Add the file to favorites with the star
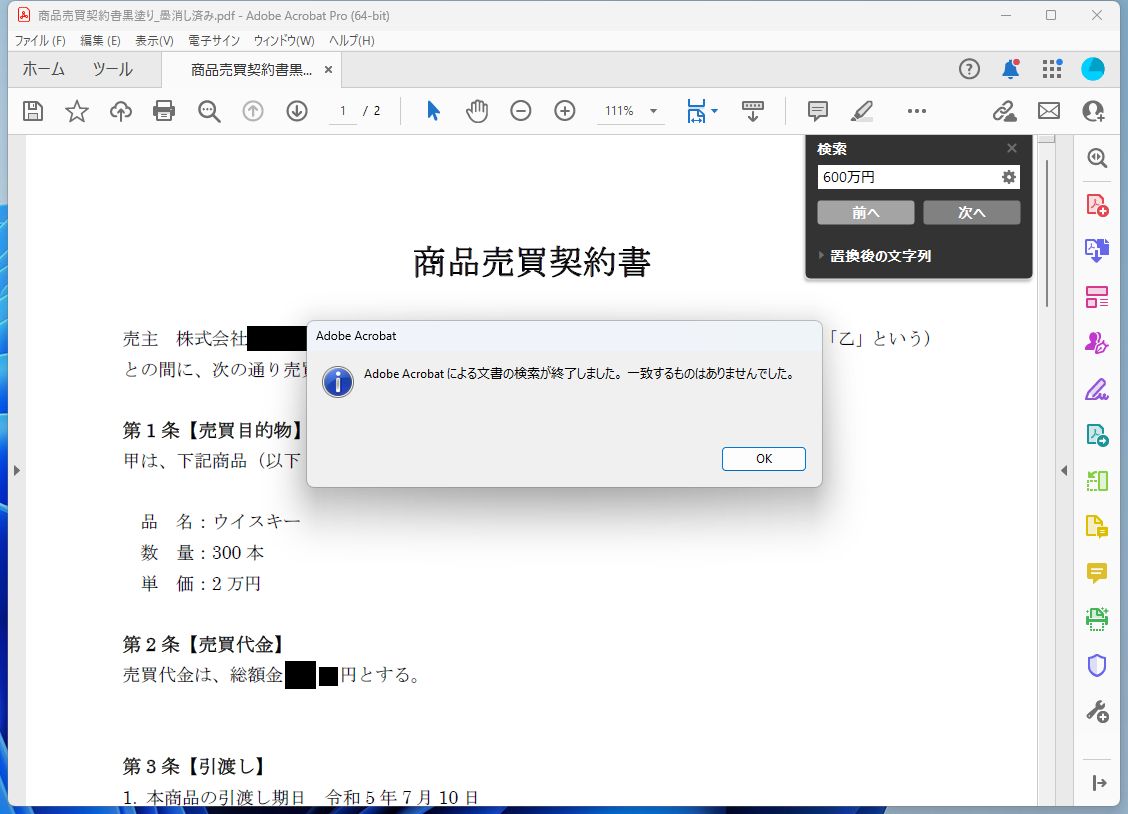The width and height of the screenshot is (1128, 814). pyautogui.click(x=76, y=111)
